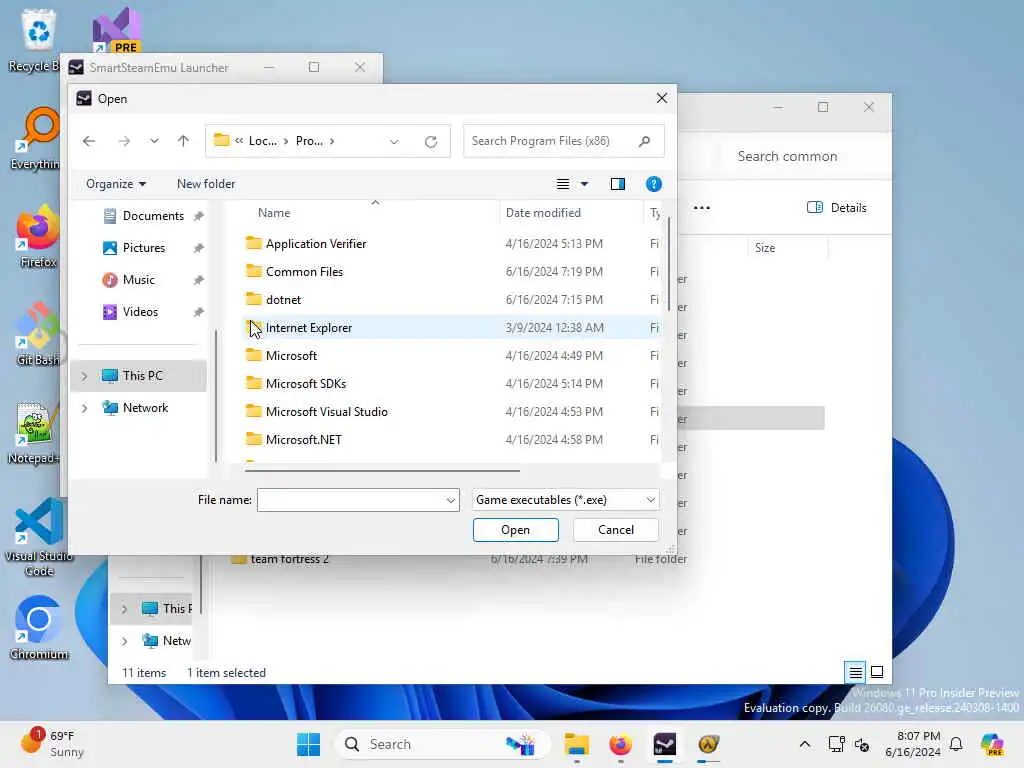Select the Microsoft.NET folder
This screenshot has height=768, width=1024.
click(x=451, y=440)
